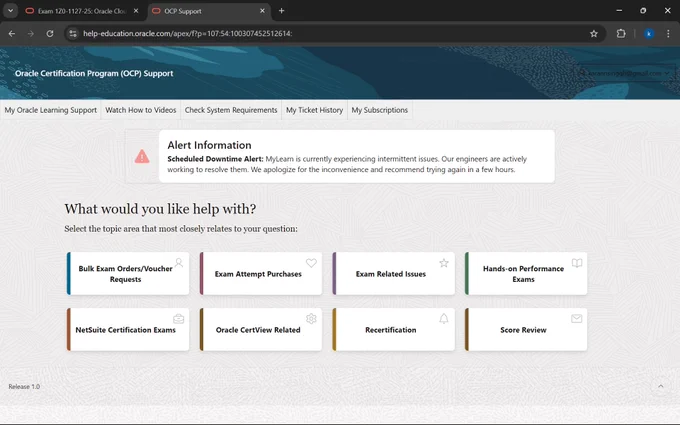Open My Oracle Learning Support menu
This screenshot has width=680, height=425.
[51, 110]
